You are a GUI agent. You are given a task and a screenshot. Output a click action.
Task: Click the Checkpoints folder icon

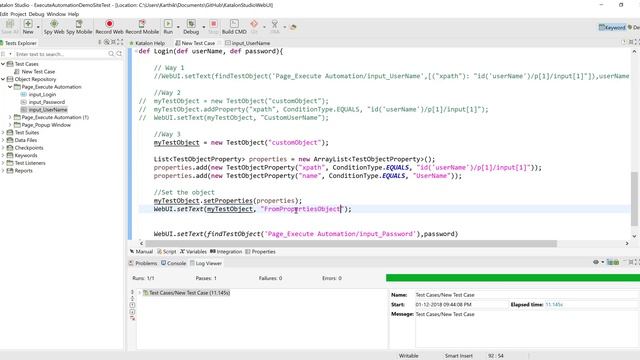10,148
